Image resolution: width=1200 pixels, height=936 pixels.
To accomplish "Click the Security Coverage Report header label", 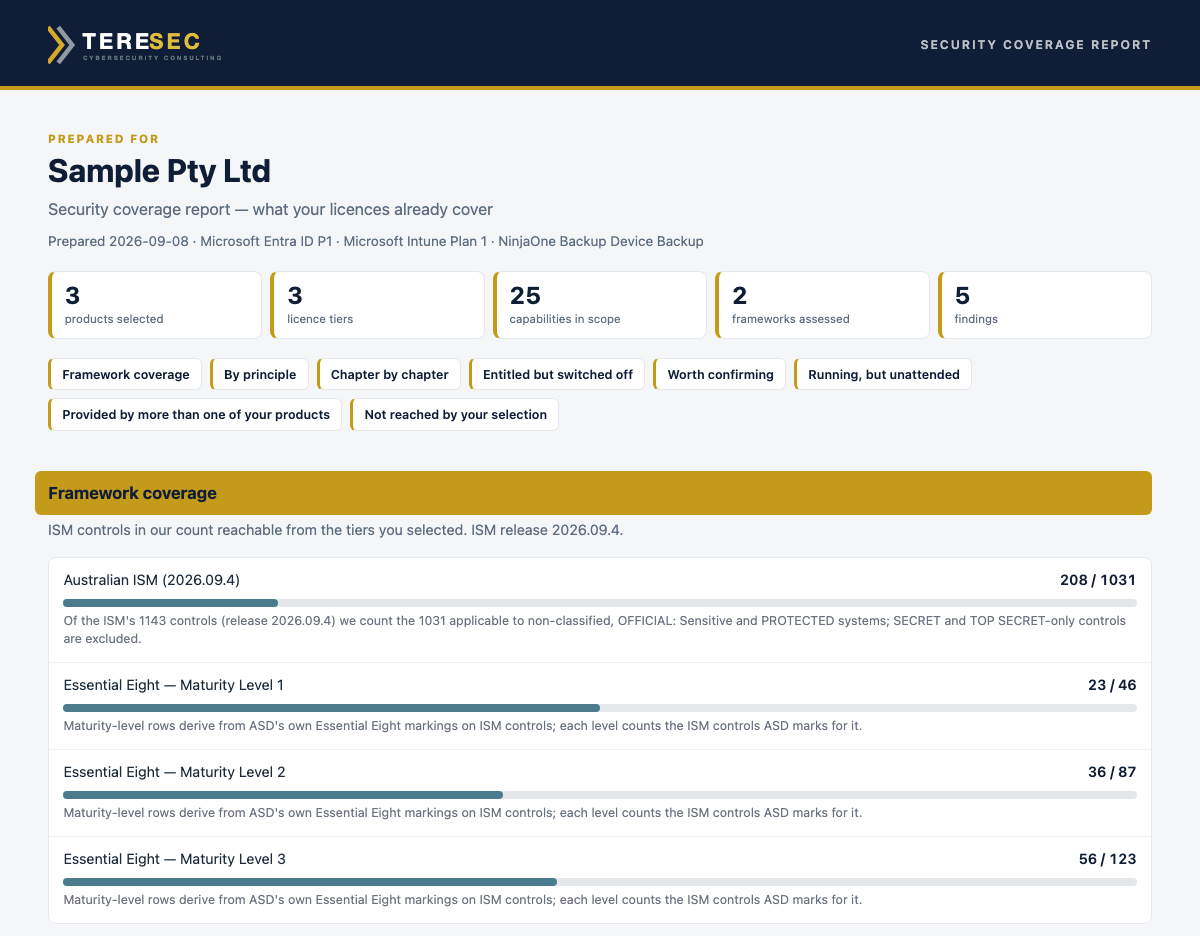I will [x=1035, y=45].
